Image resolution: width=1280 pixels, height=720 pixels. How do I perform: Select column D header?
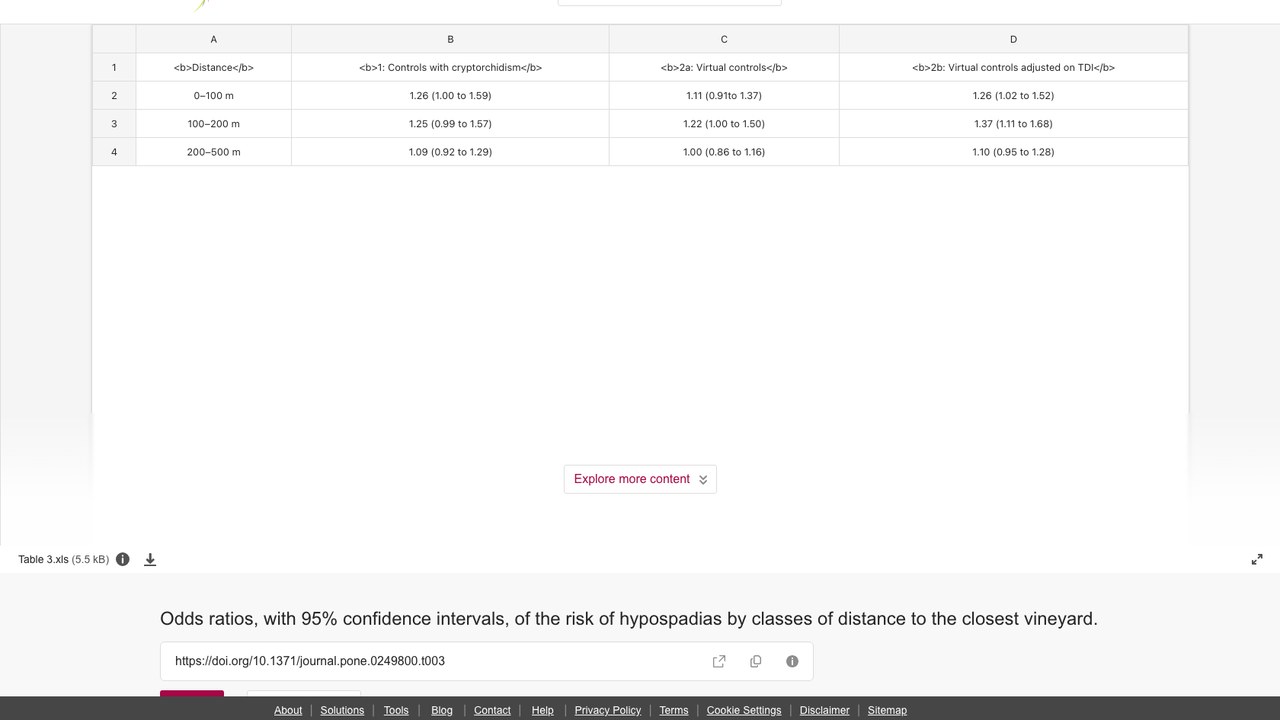pyautogui.click(x=1013, y=39)
